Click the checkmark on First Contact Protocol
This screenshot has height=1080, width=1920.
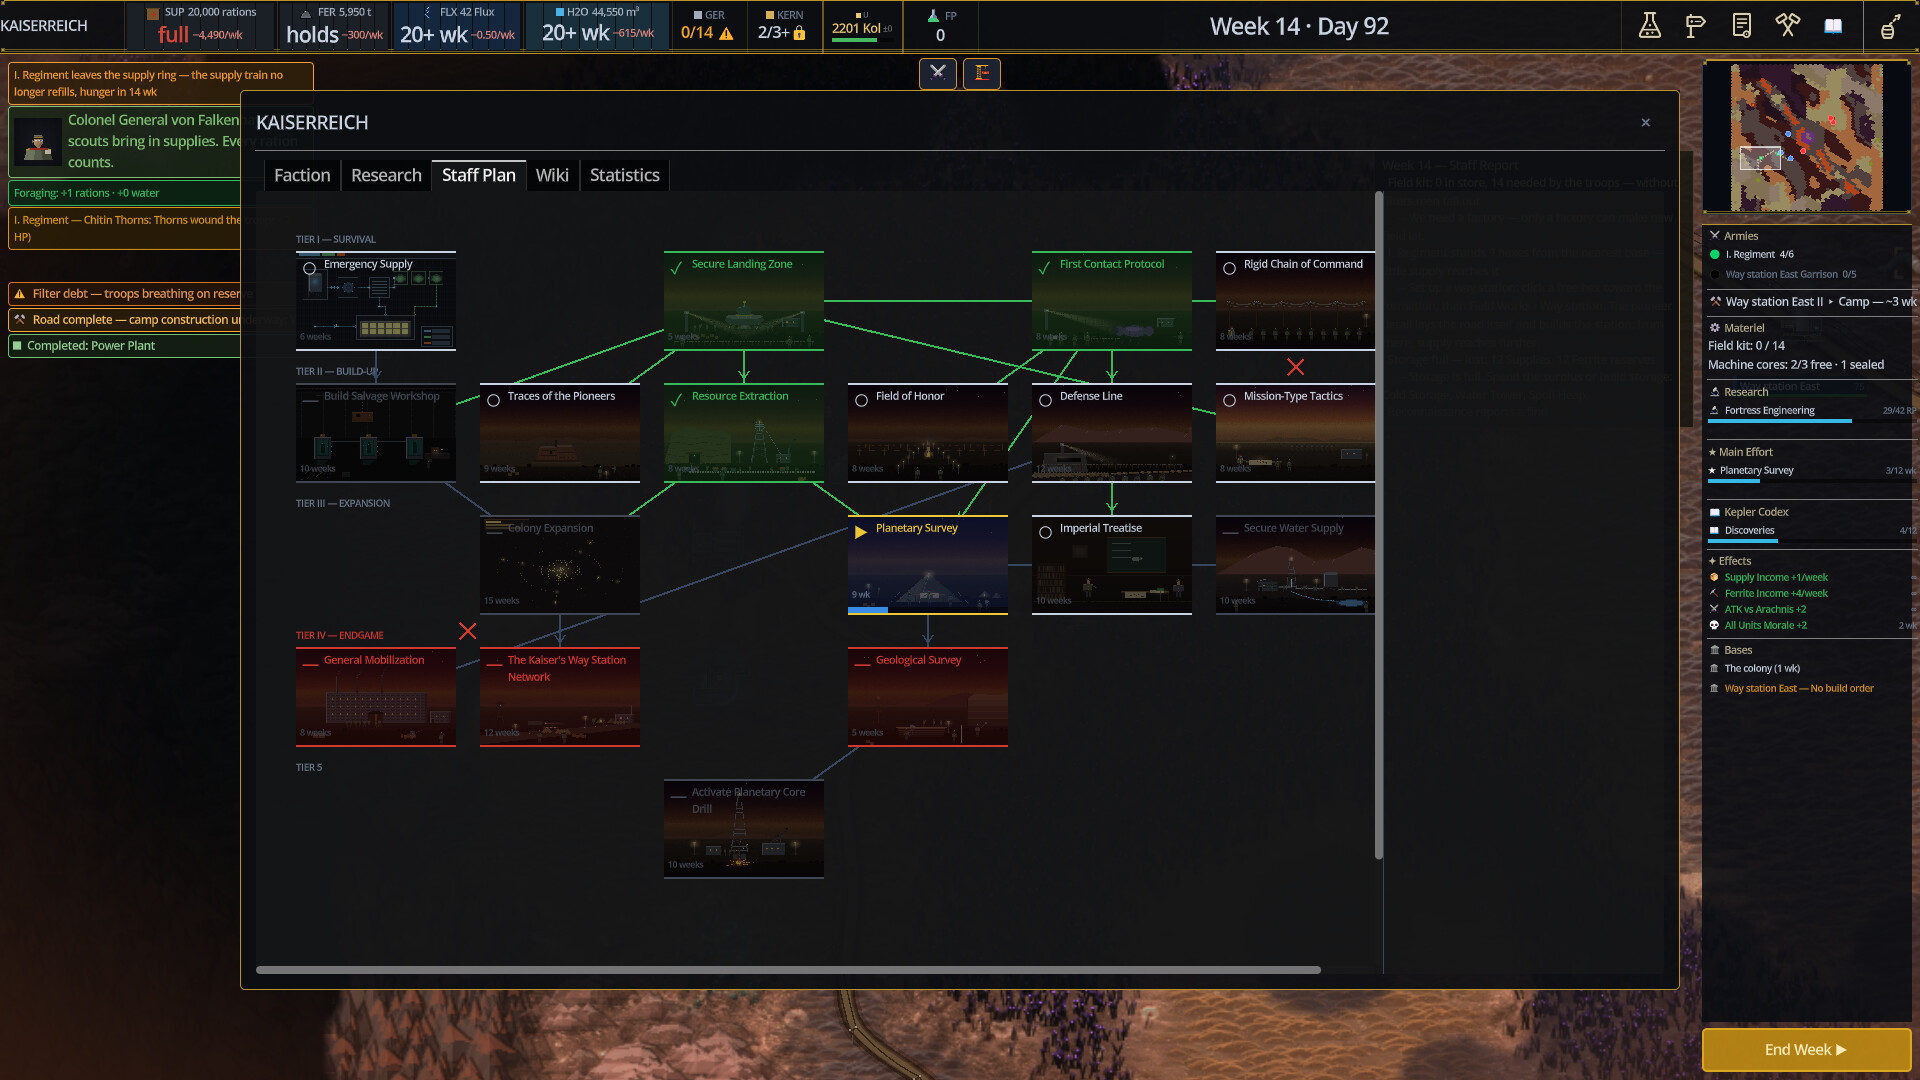(1045, 268)
